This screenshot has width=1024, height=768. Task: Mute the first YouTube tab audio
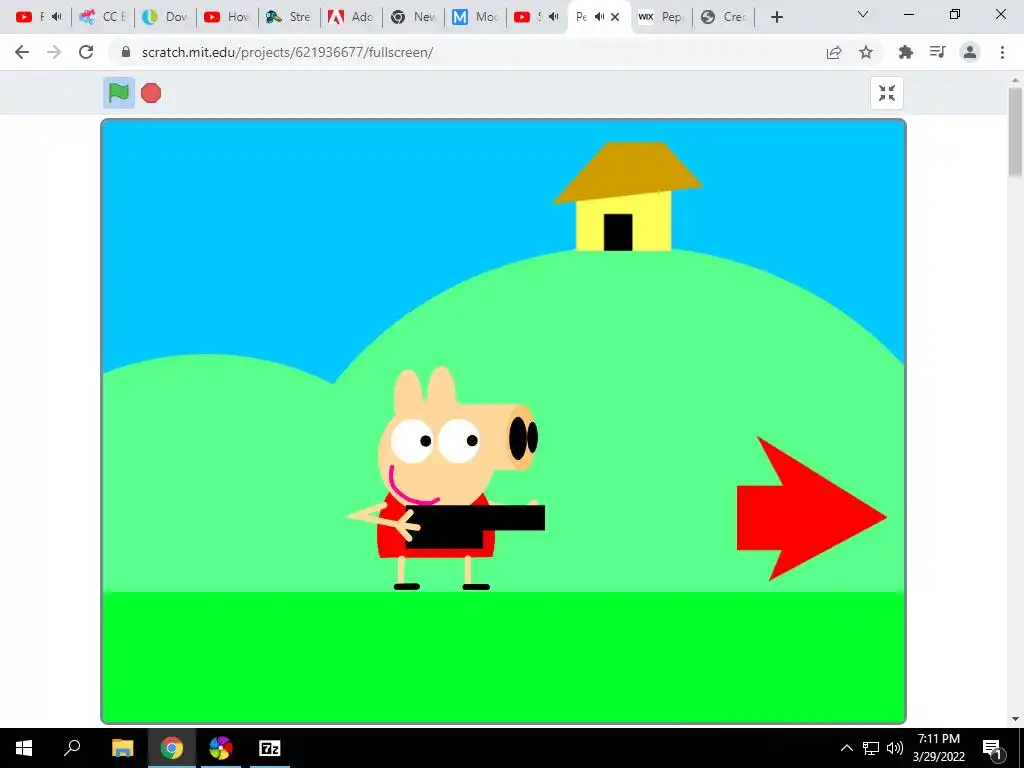coord(57,17)
